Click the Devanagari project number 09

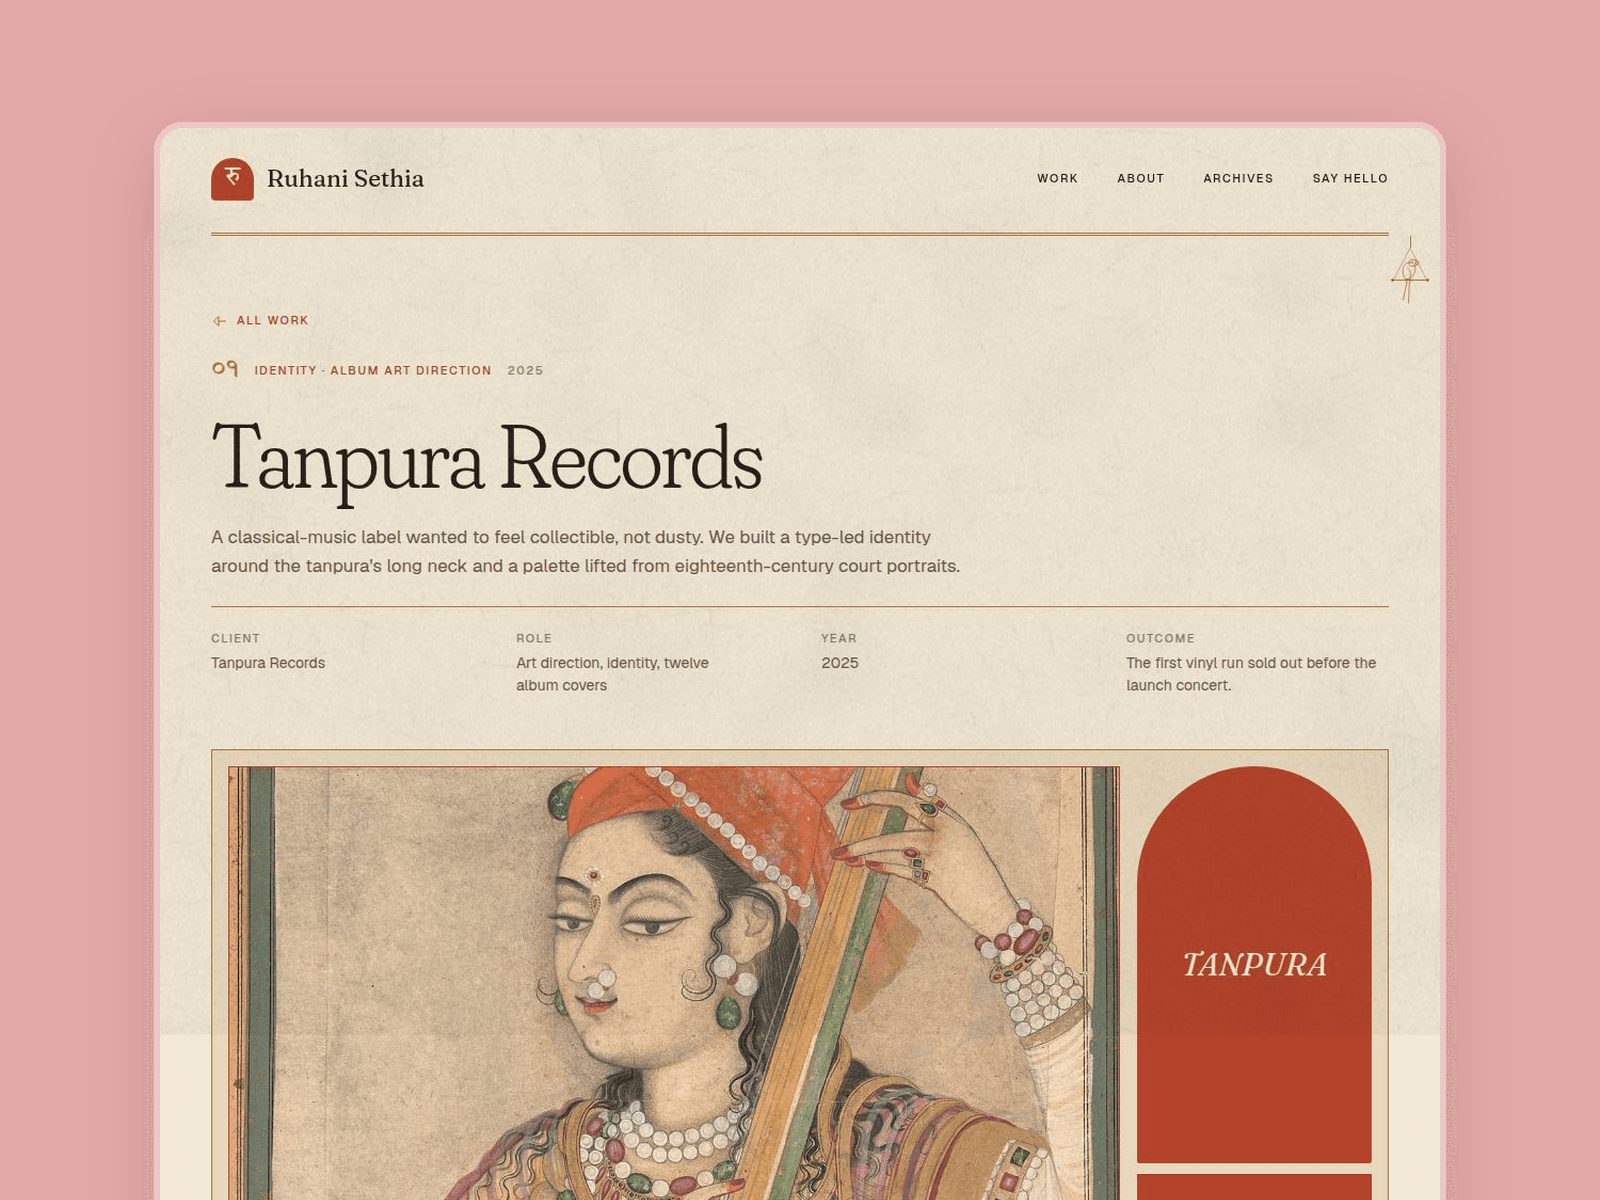[x=225, y=369]
